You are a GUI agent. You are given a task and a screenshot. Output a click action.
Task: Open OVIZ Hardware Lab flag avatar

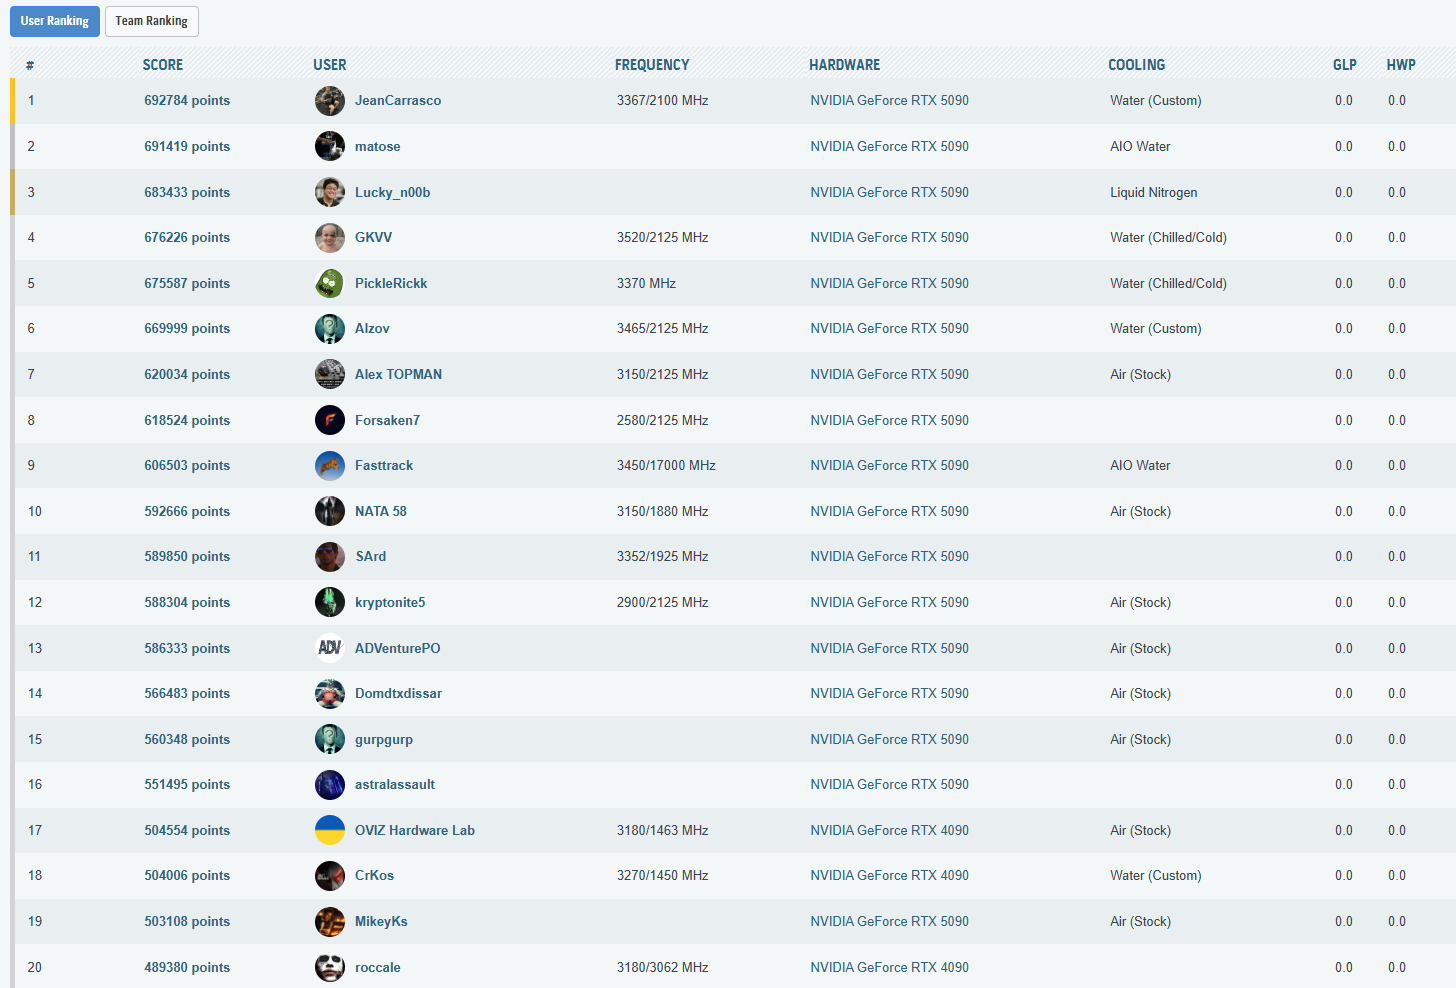tap(329, 830)
